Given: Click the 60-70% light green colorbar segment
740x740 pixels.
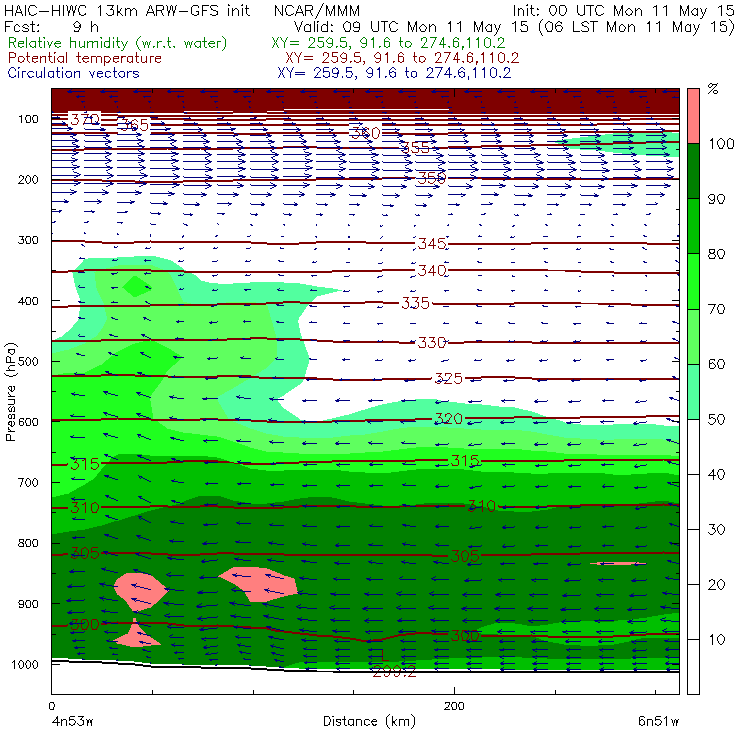Looking at the screenshot, I should pyautogui.click(x=693, y=336).
